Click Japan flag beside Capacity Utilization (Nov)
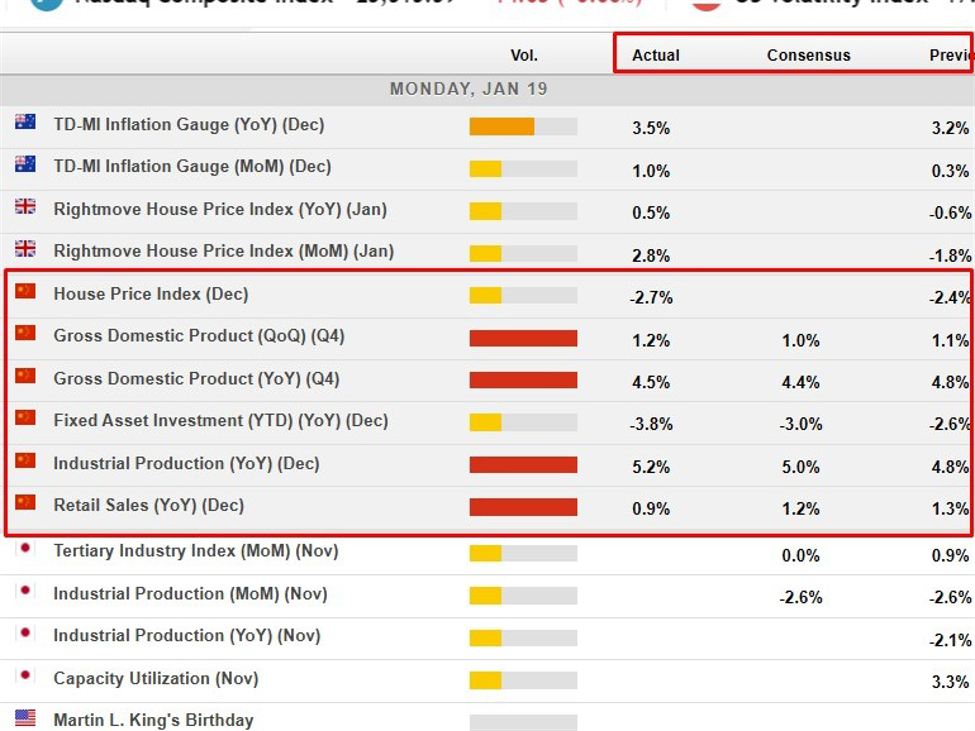Screen dimensions: 975x731 (x=25, y=676)
